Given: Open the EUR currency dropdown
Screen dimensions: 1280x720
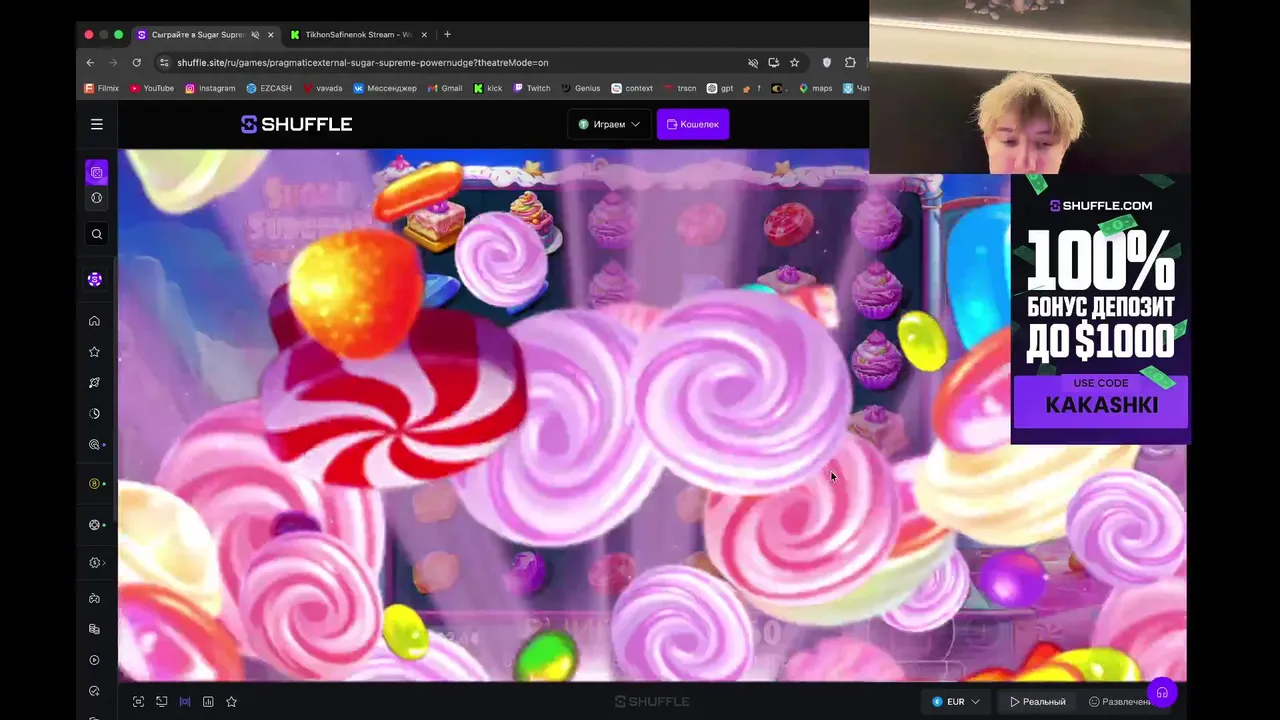Looking at the screenshot, I should point(956,702).
